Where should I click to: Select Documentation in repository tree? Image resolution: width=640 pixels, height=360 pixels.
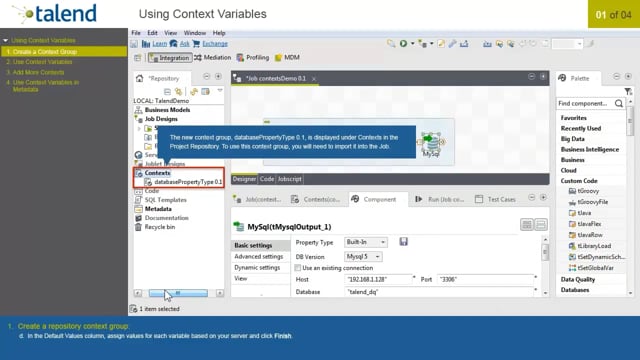pos(167,218)
